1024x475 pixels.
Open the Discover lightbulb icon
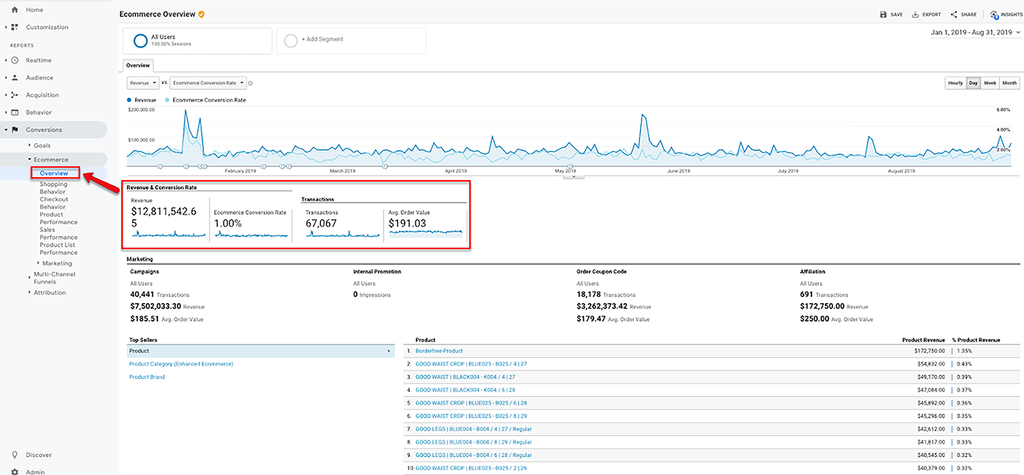tap(14, 455)
